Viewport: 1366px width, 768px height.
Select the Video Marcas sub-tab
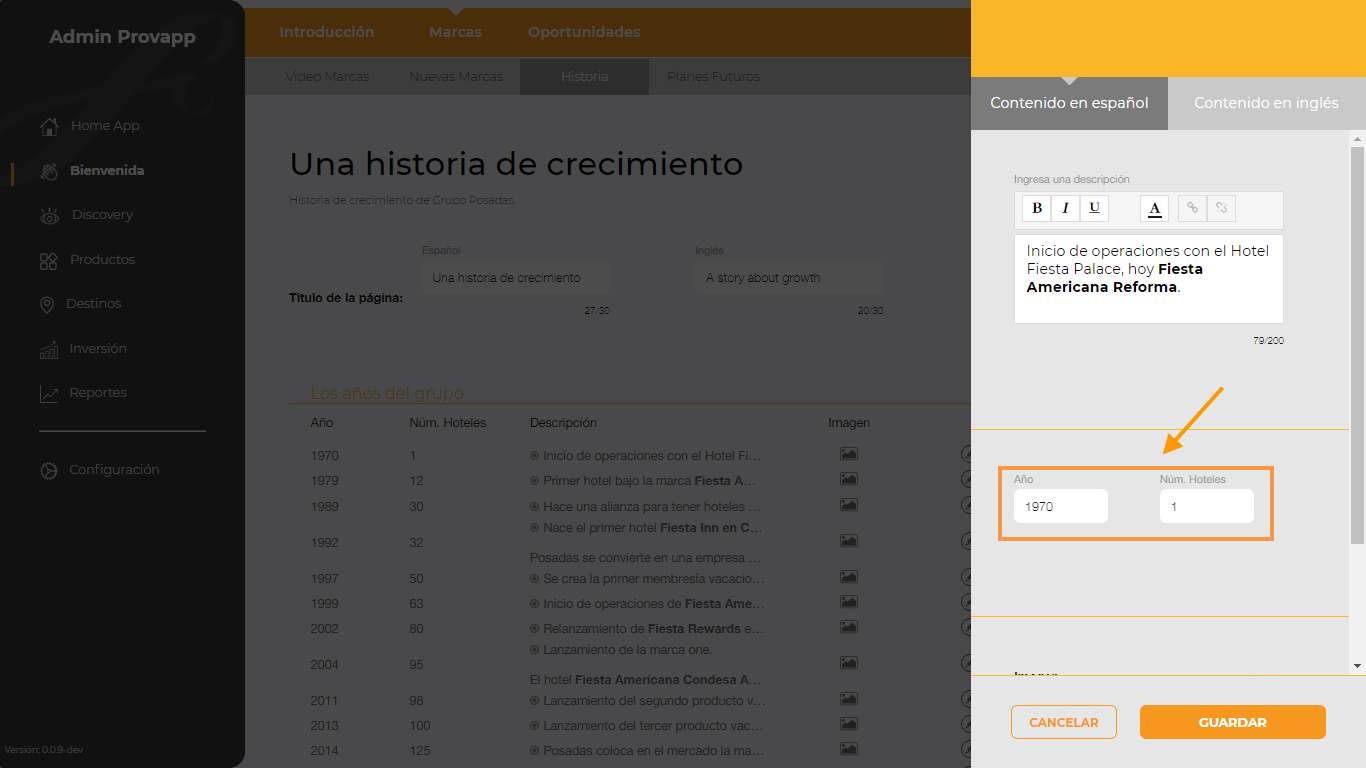pyautogui.click(x=327, y=77)
